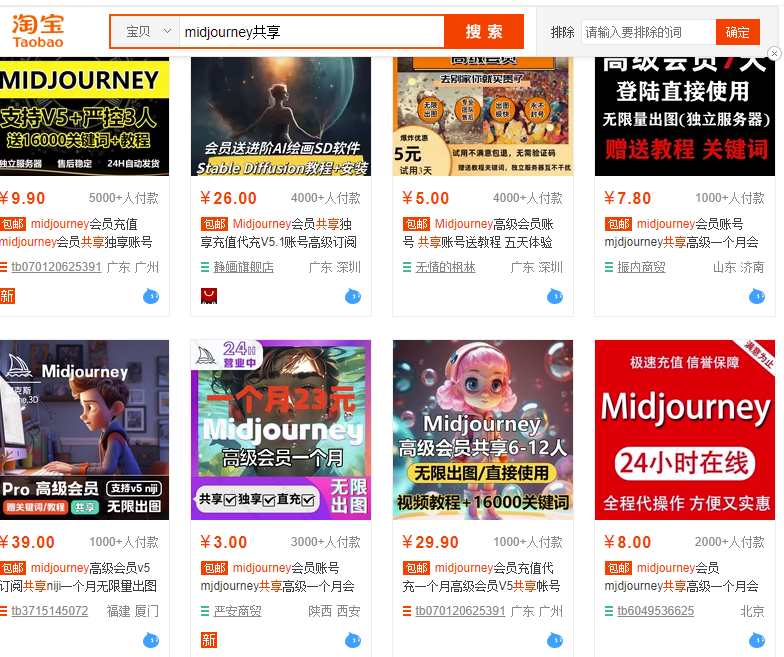Screen dimensions: 784x657
Task: Click the shop icon beside 严安商贸
Action: tap(205, 611)
